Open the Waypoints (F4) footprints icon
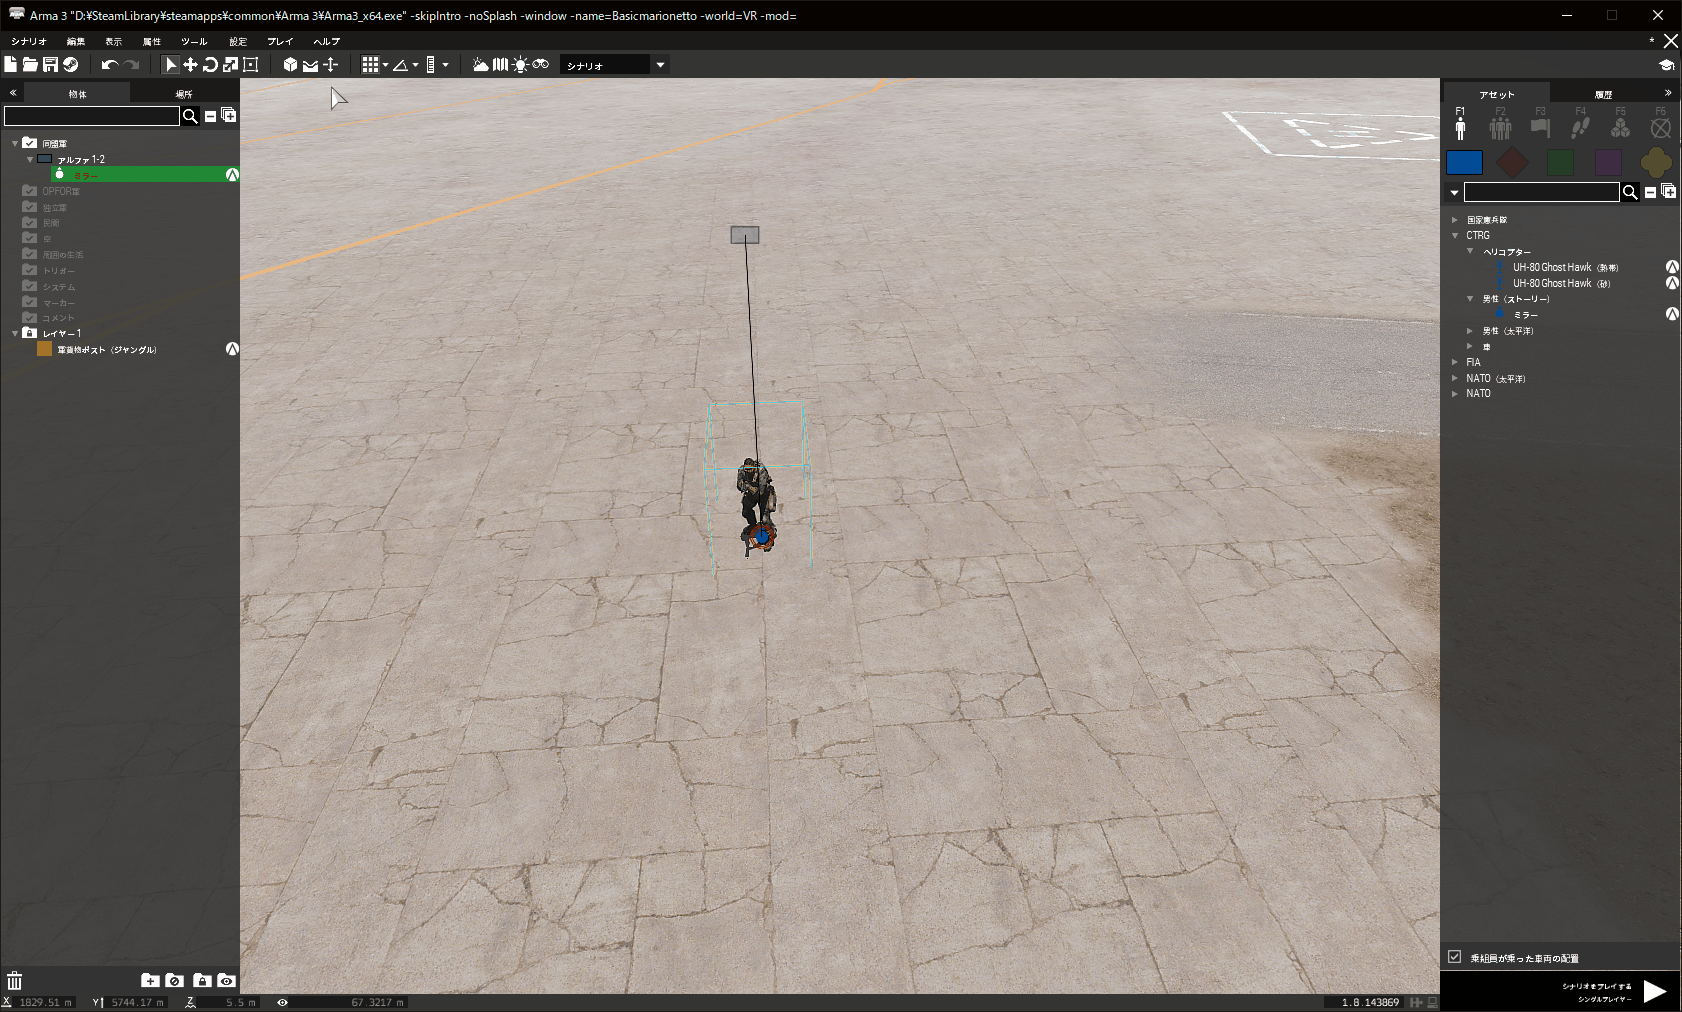The image size is (1682, 1012). [x=1581, y=125]
